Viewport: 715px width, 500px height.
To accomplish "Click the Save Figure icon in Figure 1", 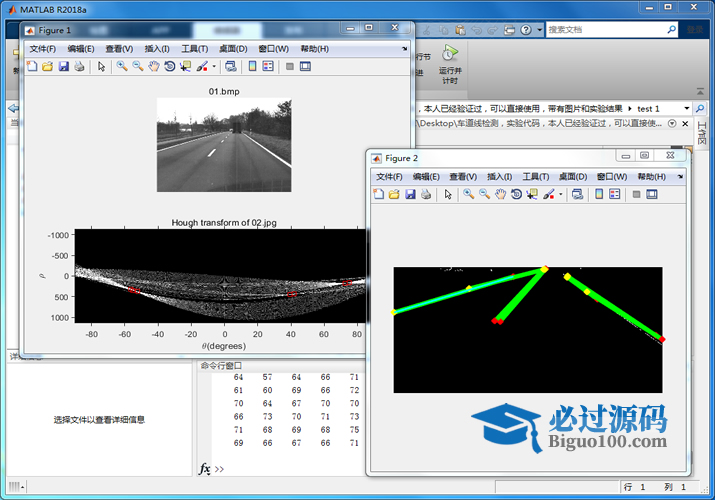I will [63, 67].
